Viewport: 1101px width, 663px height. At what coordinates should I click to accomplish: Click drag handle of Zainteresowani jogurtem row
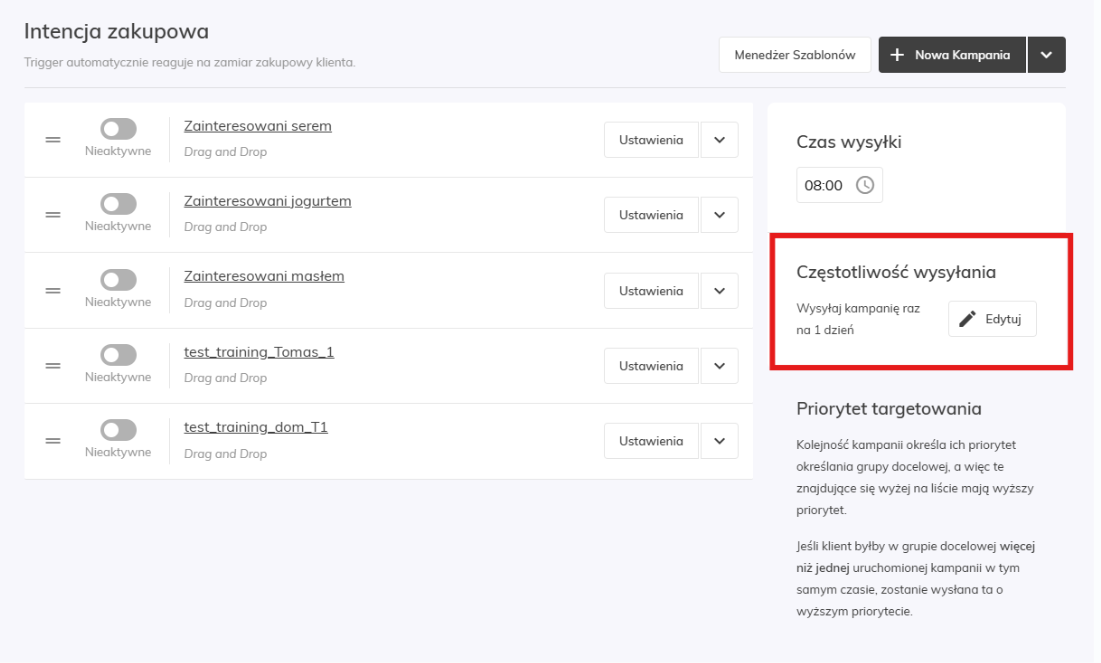(53, 215)
